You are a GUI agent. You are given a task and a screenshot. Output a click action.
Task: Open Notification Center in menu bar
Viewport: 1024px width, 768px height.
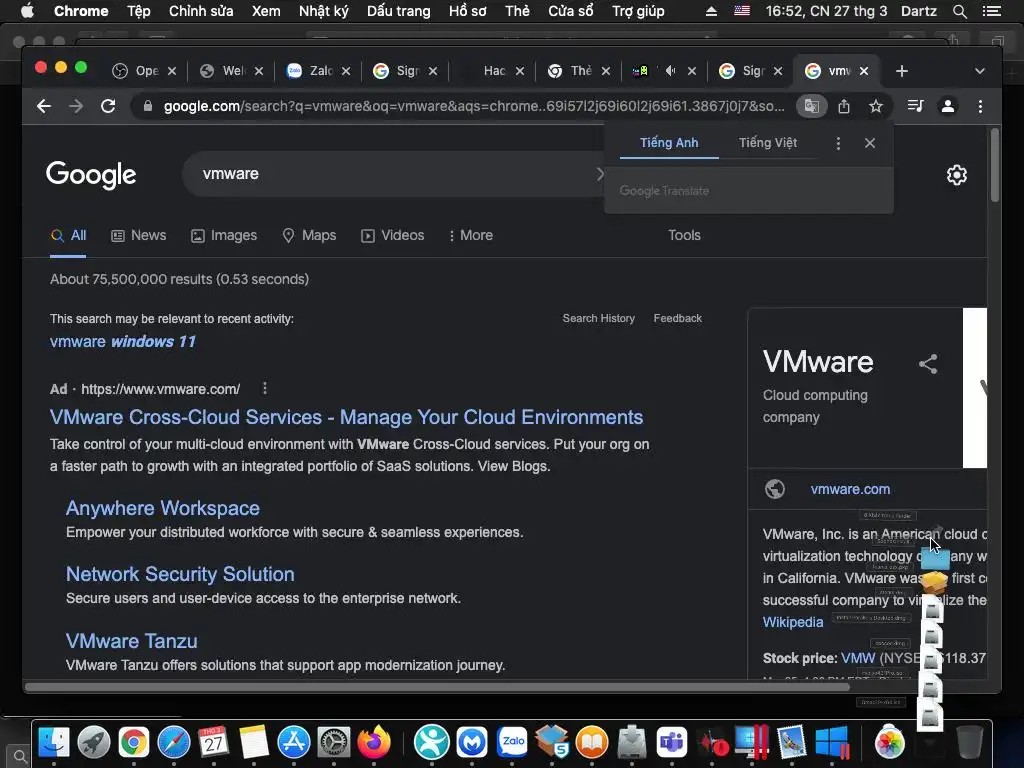point(992,11)
